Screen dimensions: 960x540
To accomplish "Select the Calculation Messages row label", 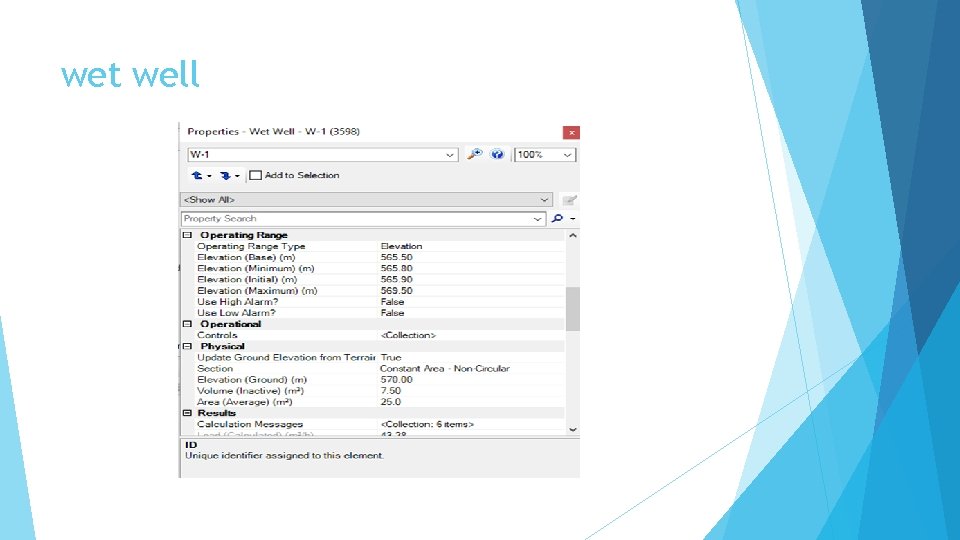I will 250,424.
